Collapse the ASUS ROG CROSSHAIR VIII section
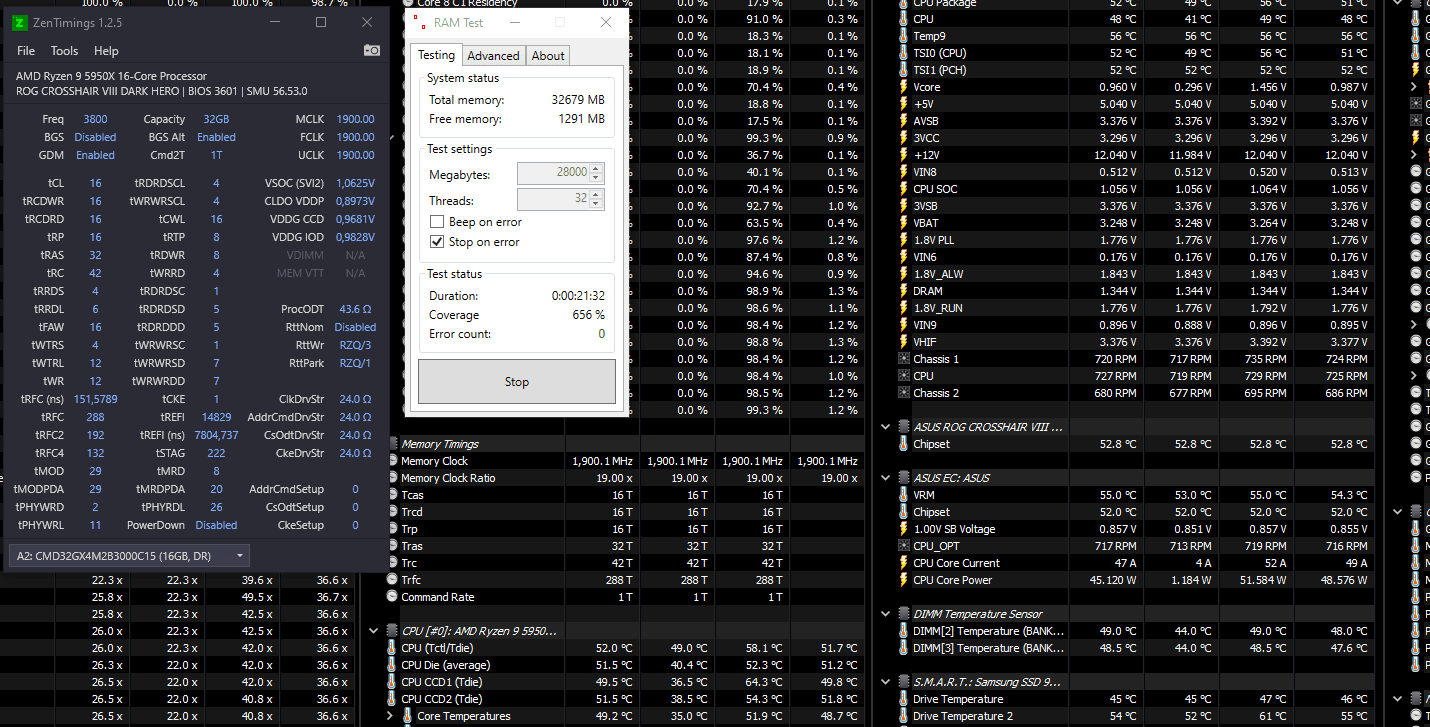This screenshot has width=1430, height=727. pos(885,427)
